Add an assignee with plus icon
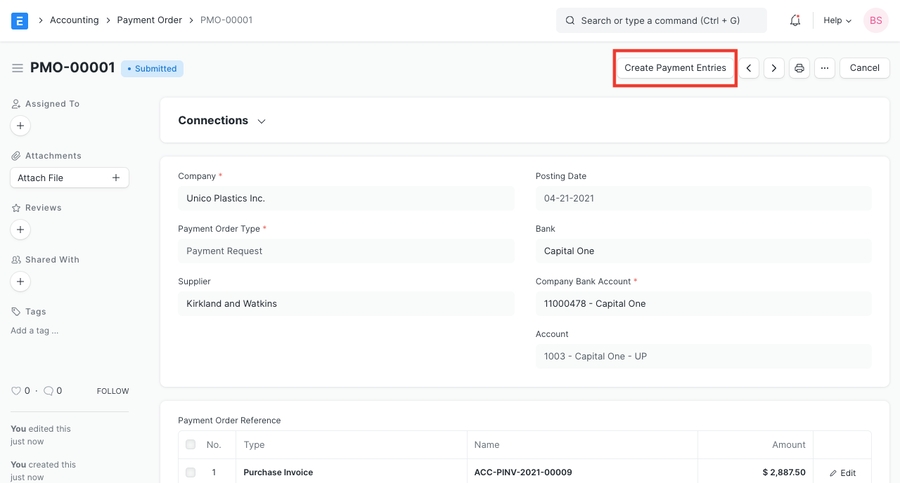900x483 pixels. (20, 126)
